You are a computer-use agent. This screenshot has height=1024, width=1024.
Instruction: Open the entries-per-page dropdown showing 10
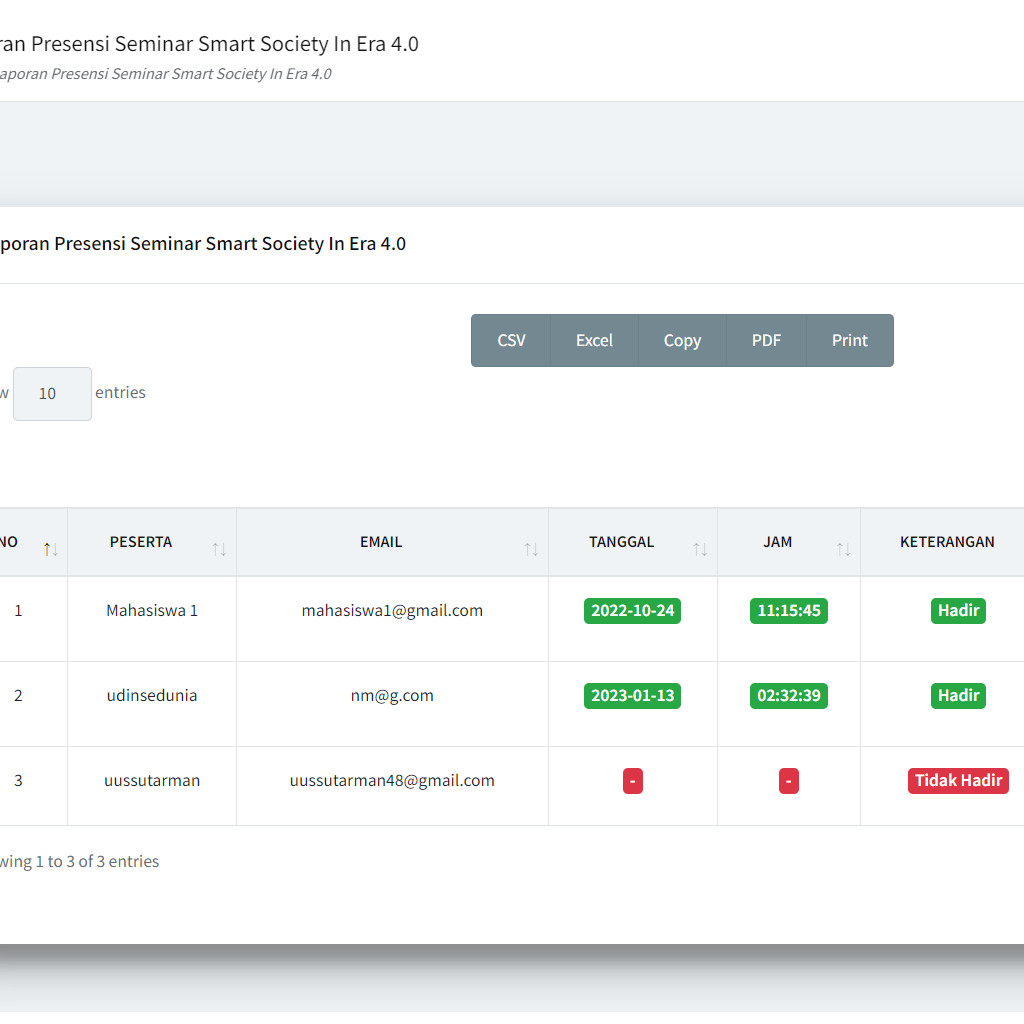pos(52,394)
